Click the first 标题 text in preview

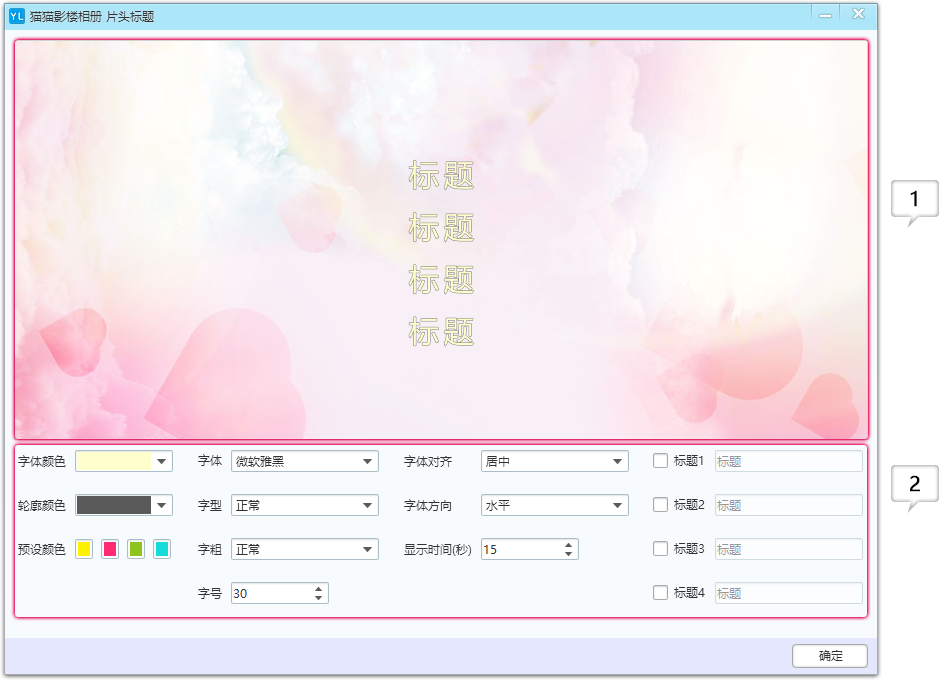441,176
